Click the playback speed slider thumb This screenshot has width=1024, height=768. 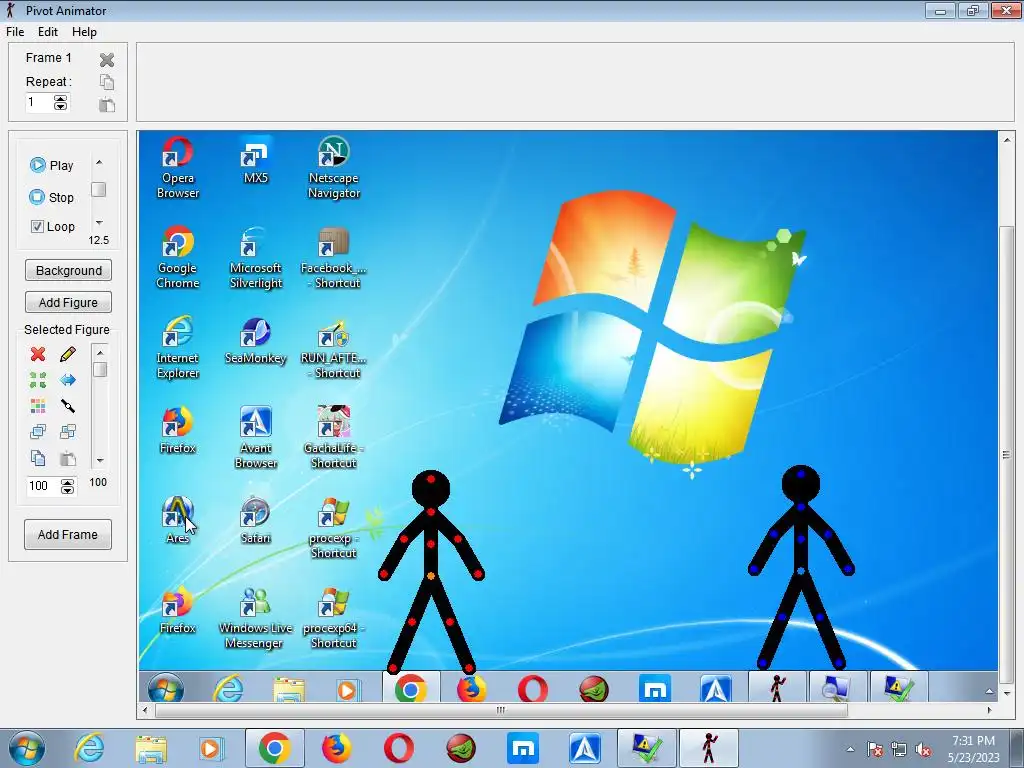99,189
